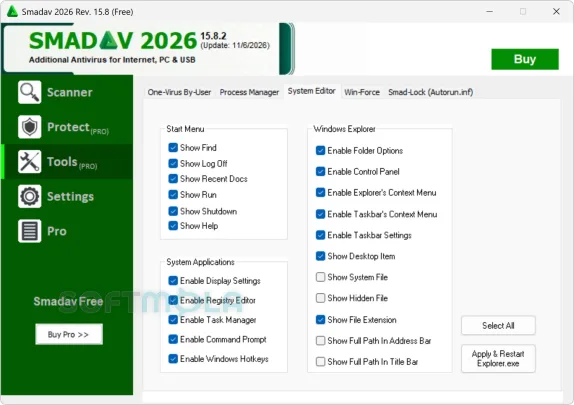
Task: Toggle Enable Explorer's Context Menu
Action: point(320,193)
